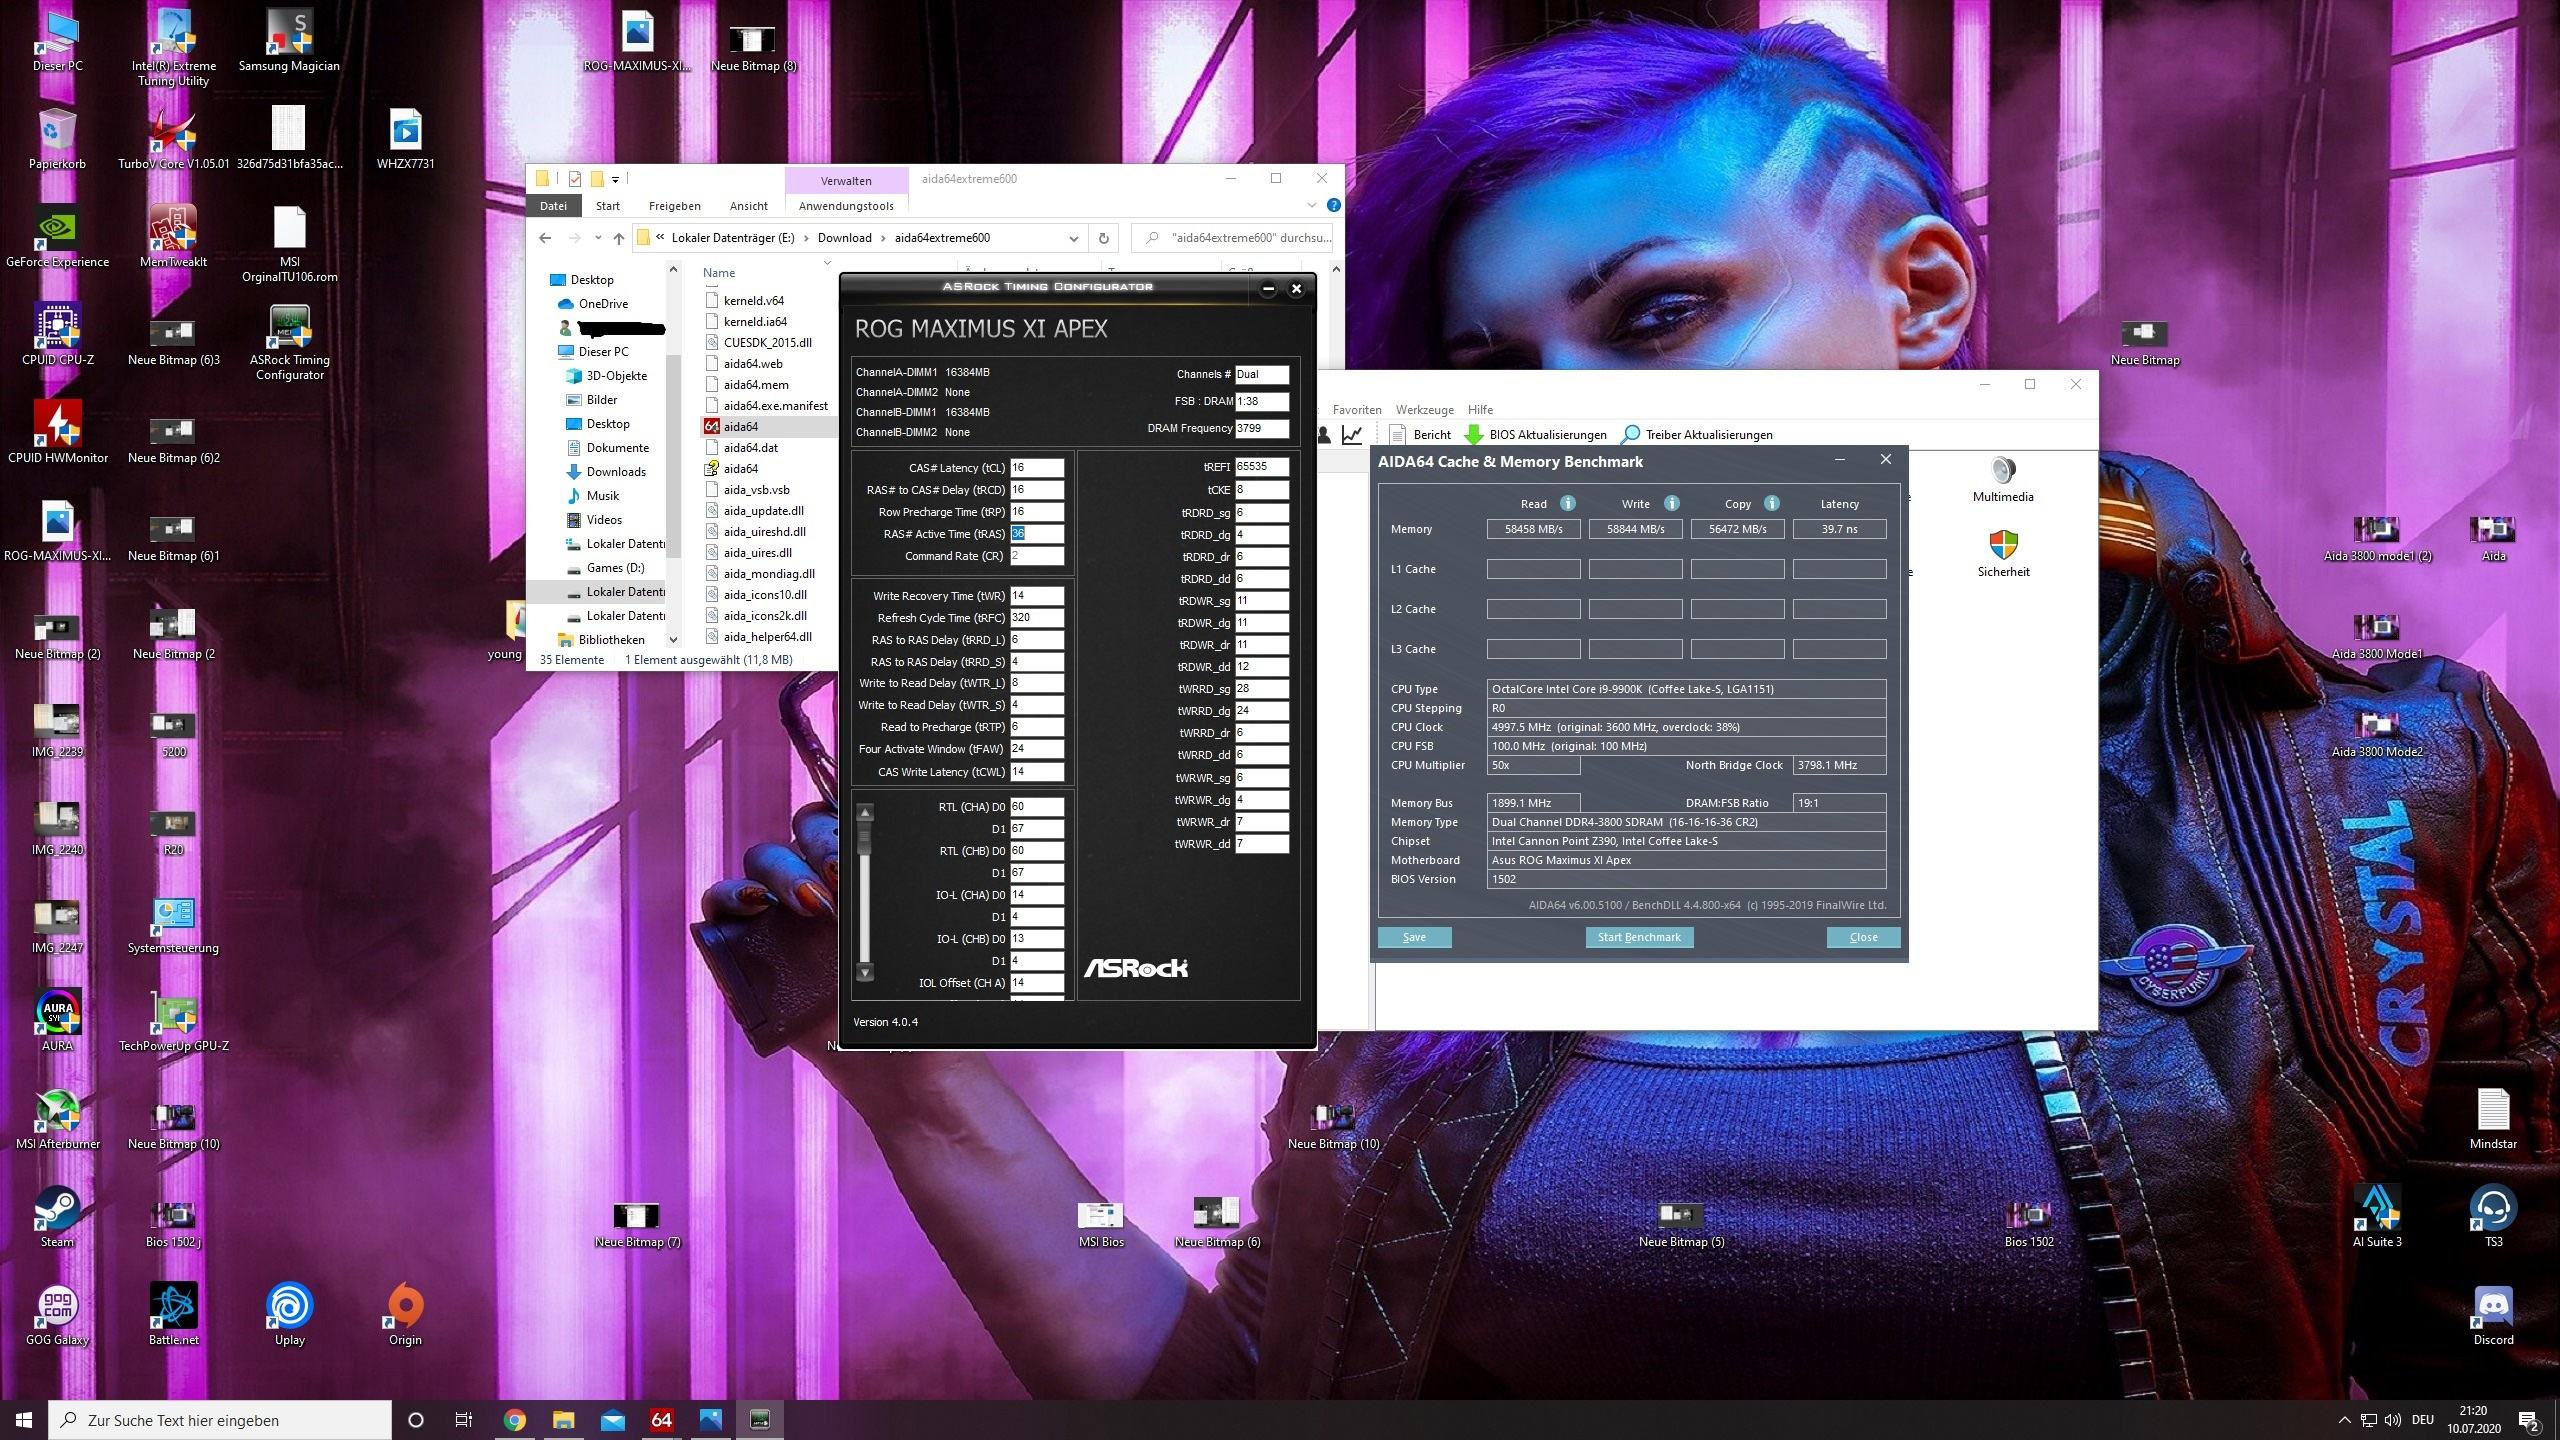The width and height of the screenshot is (2560, 1440).
Task: Click Start Benchmark in AIDA64
Action: tap(1638, 937)
